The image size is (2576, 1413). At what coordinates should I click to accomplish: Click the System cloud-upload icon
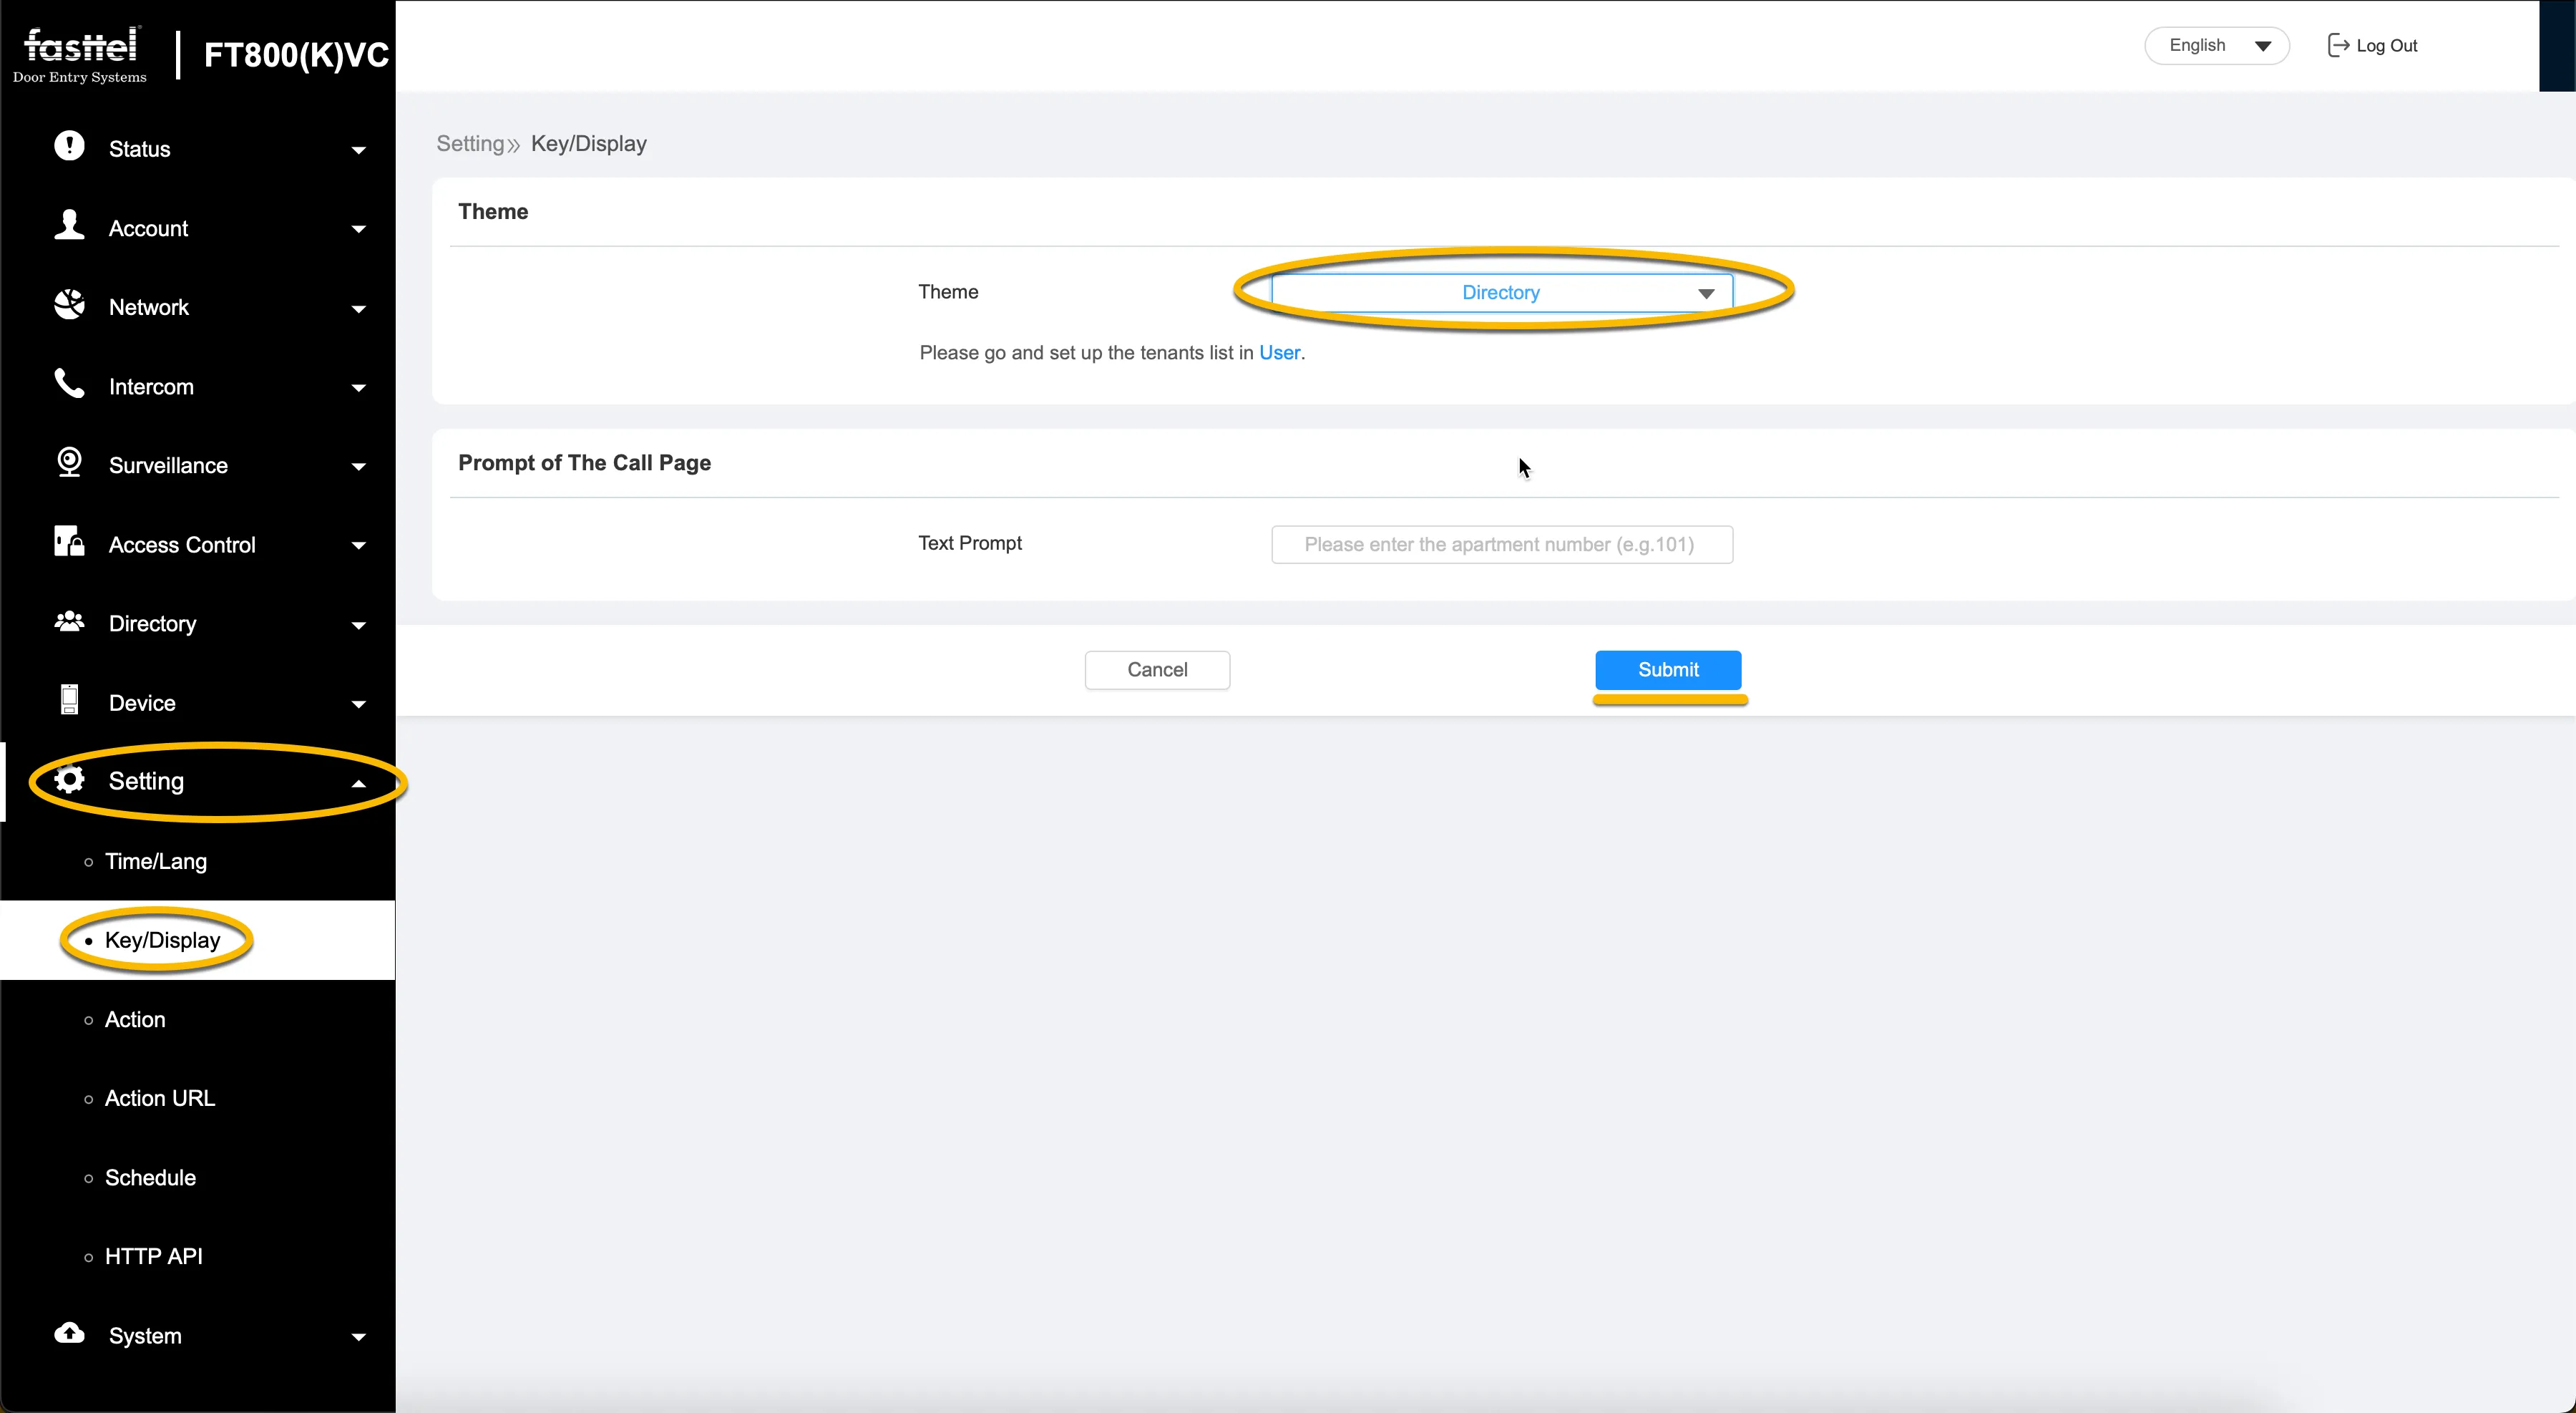69,1333
